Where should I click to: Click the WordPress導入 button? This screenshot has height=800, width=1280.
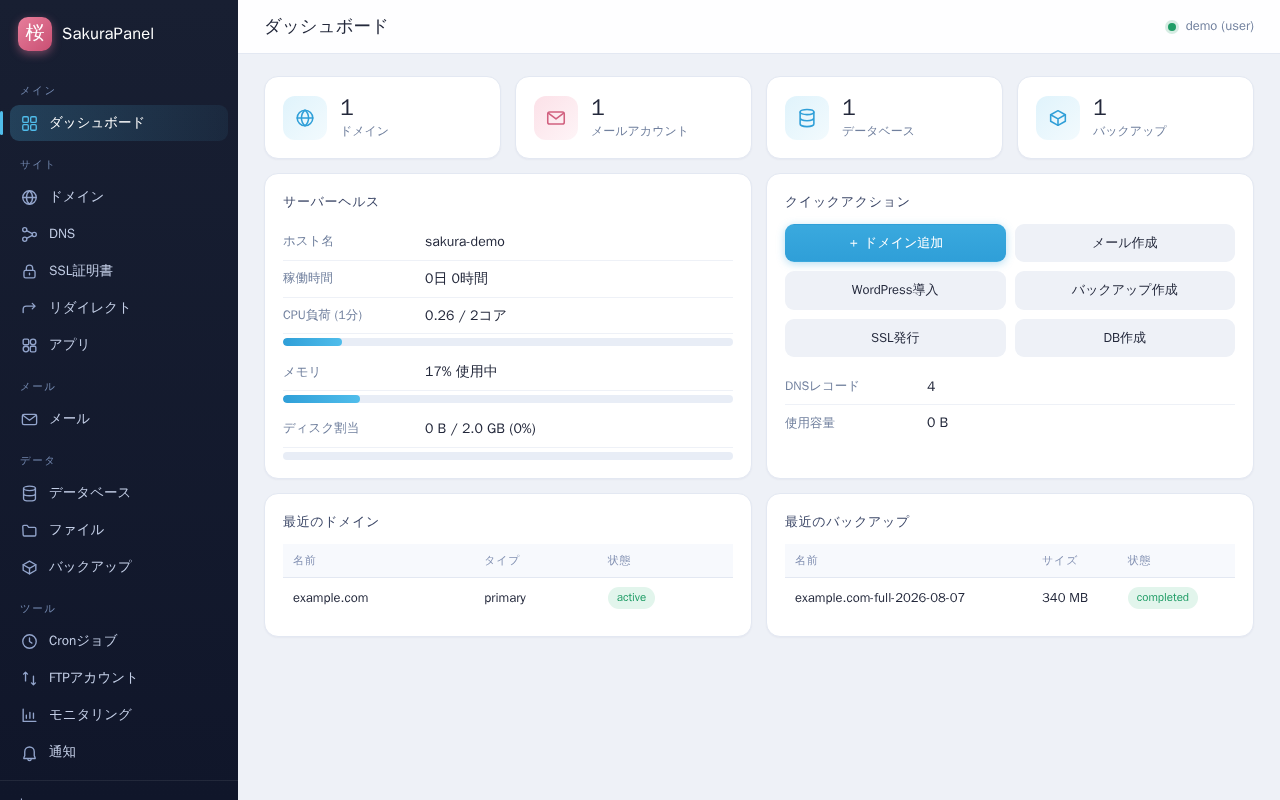coord(895,290)
